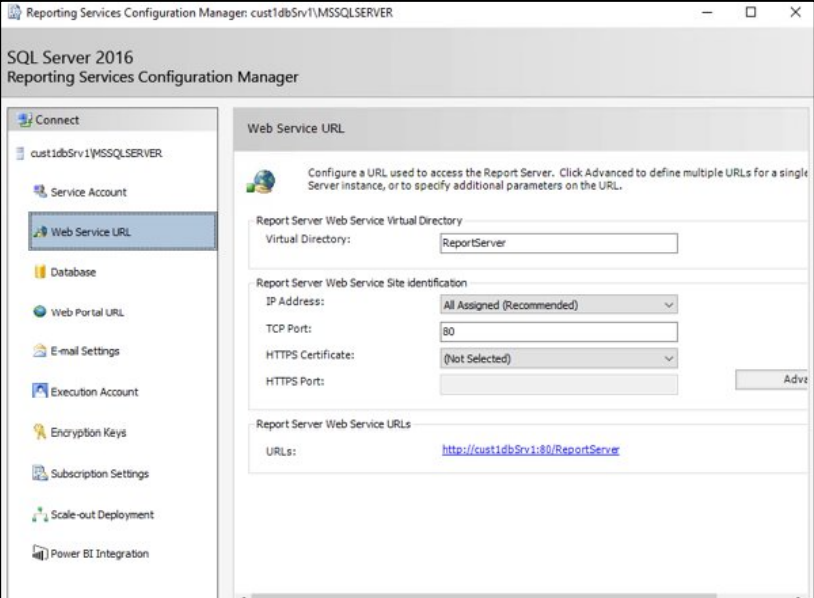This screenshot has height=598, width=814.
Task: Click the globe icon in Web Service URL panel
Action: (x=261, y=181)
